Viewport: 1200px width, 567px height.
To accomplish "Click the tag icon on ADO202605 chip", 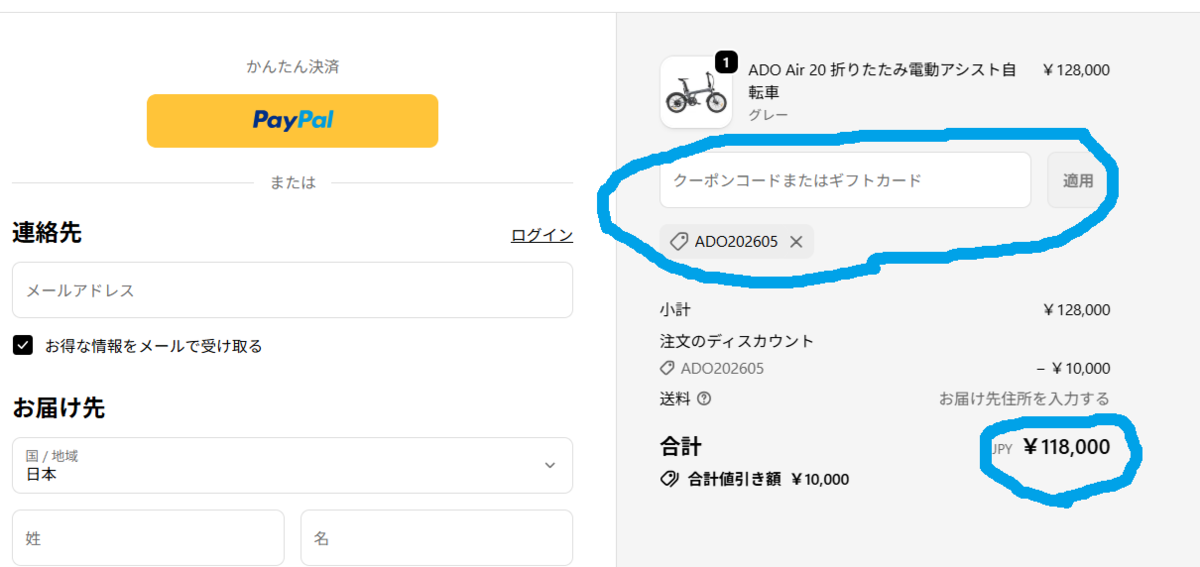I will click(678, 241).
